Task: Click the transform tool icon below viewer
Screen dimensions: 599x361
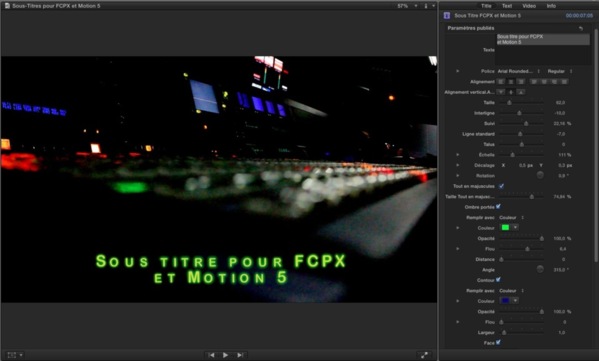Action: point(12,355)
